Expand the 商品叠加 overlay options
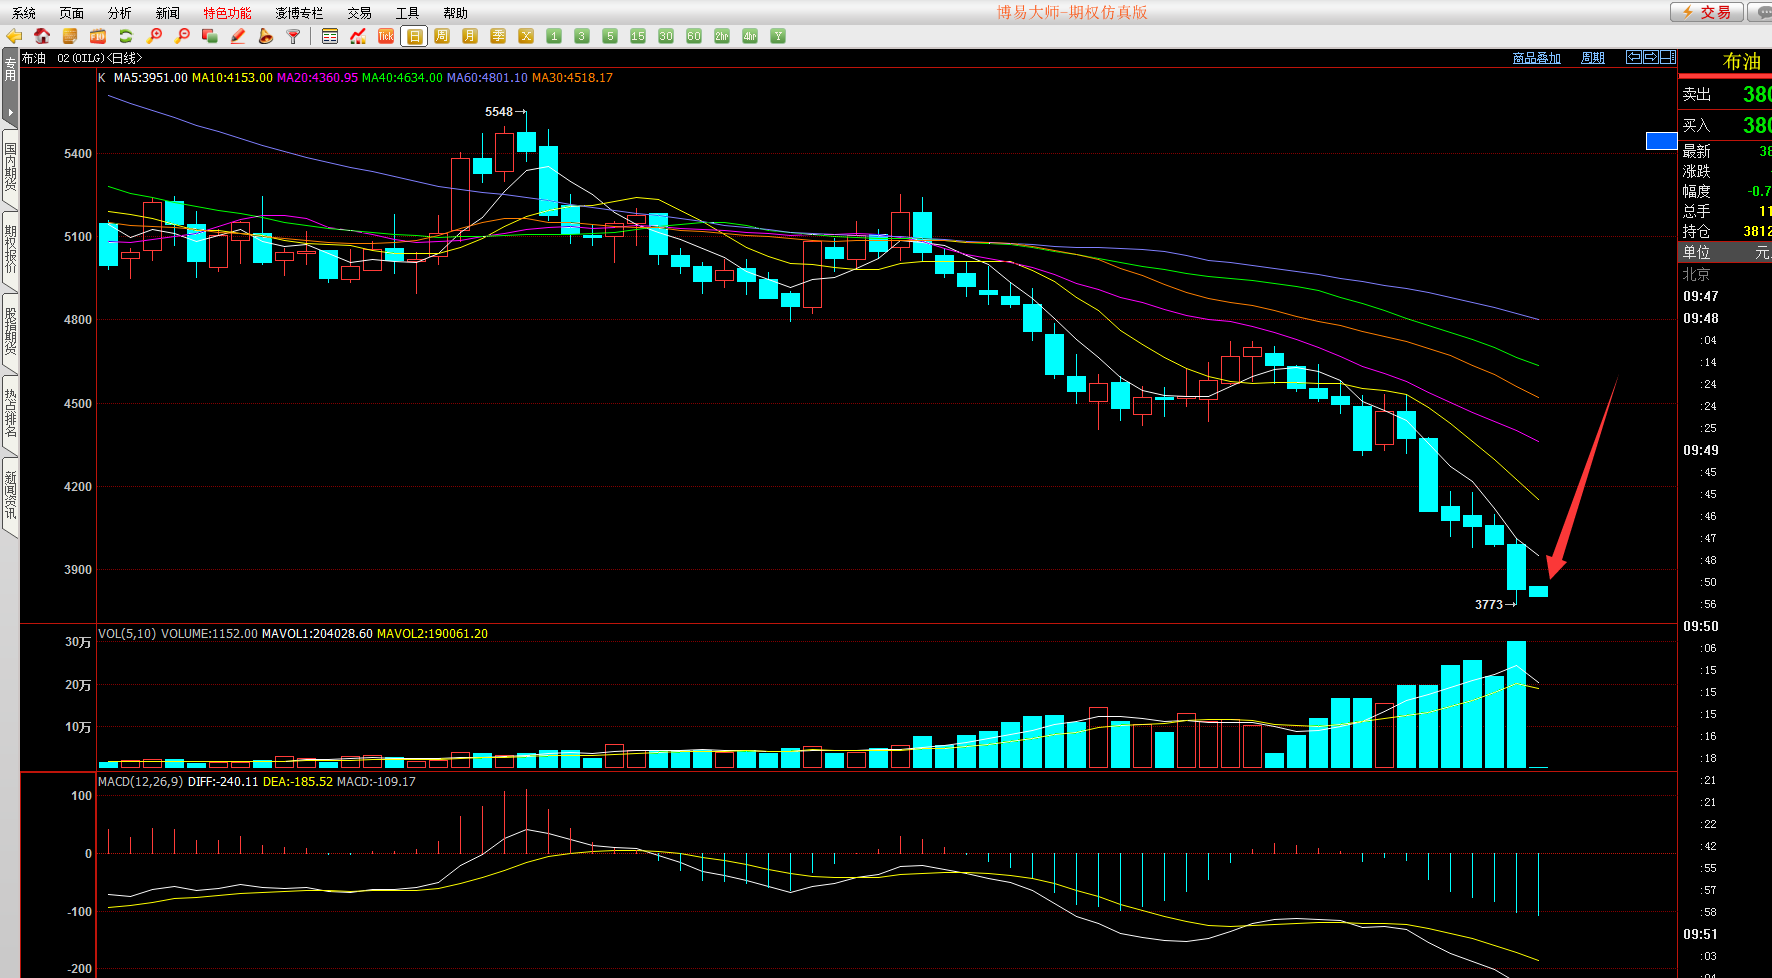 coord(1536,58)
